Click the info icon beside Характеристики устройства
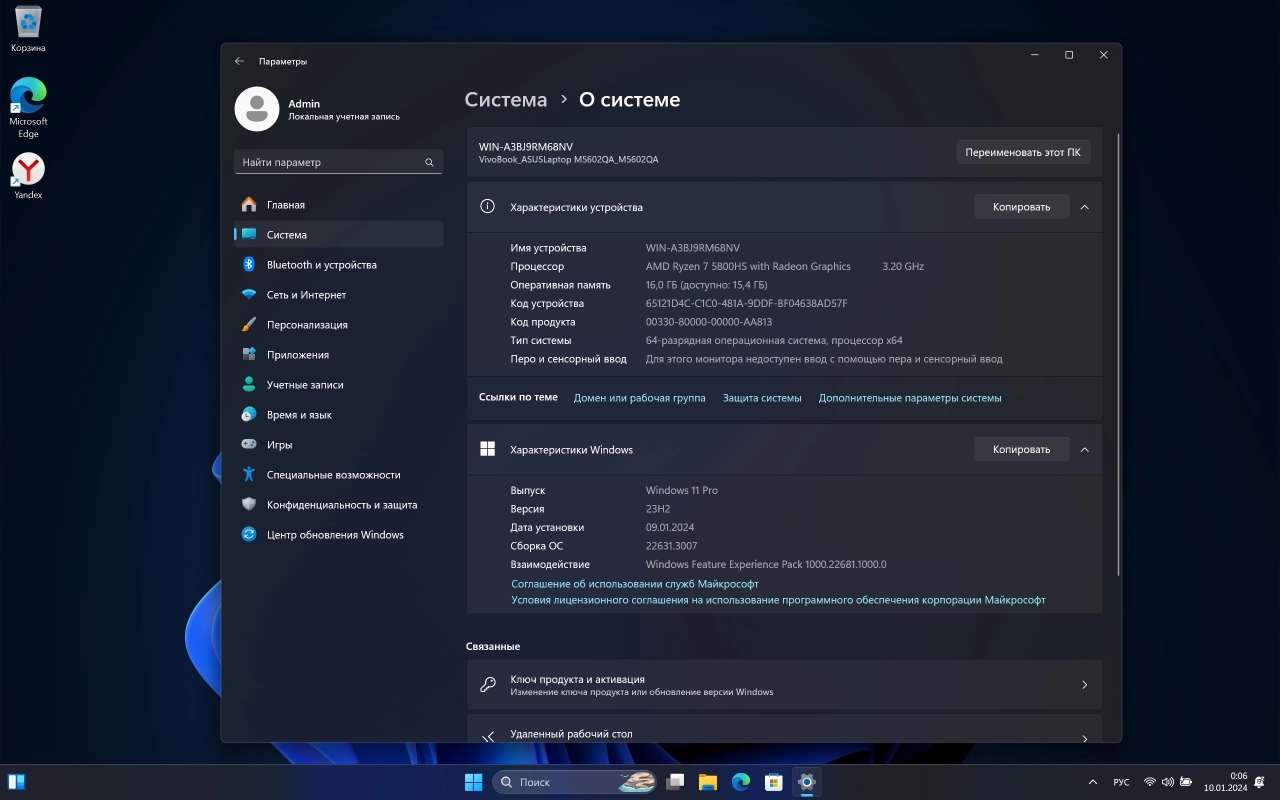 (x=488, y=207)
